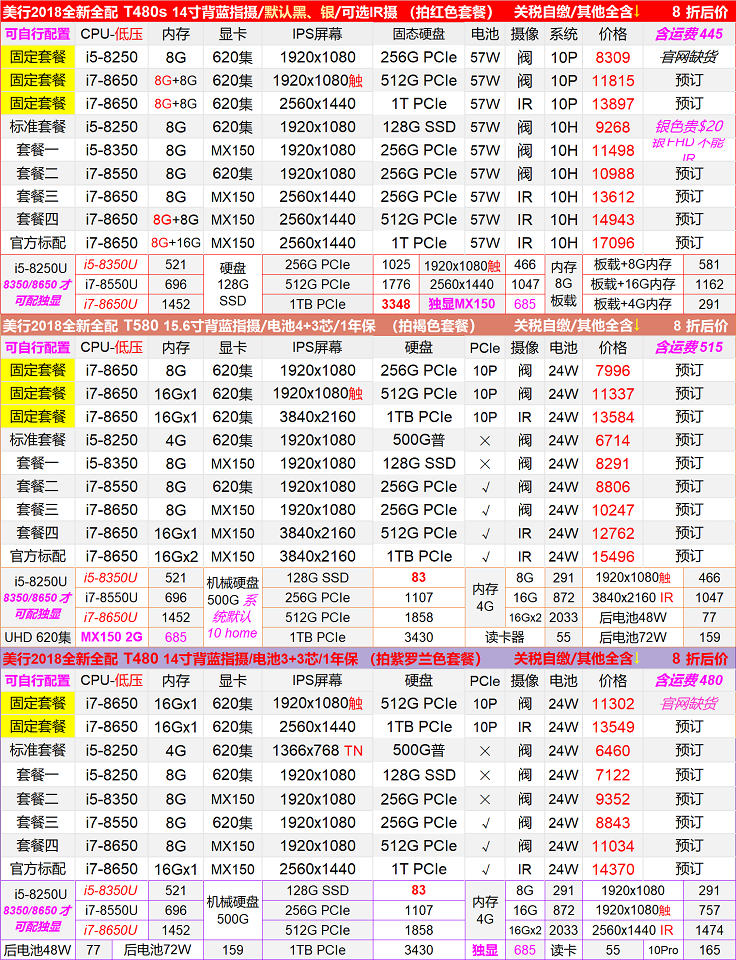This screenshot has height=960, width=736.
Task: Click price 10988
Action: pyautogui.click(x=612, y=174)
